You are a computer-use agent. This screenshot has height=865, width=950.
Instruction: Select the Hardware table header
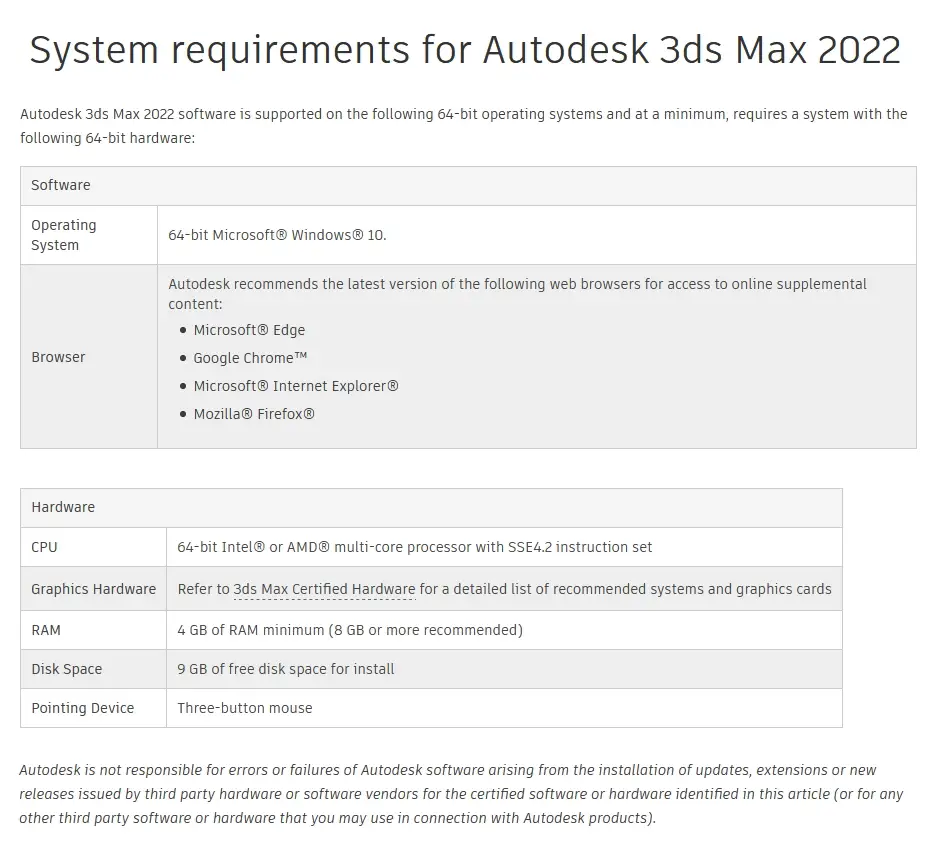pyautogui.click(x=431, y=508)
